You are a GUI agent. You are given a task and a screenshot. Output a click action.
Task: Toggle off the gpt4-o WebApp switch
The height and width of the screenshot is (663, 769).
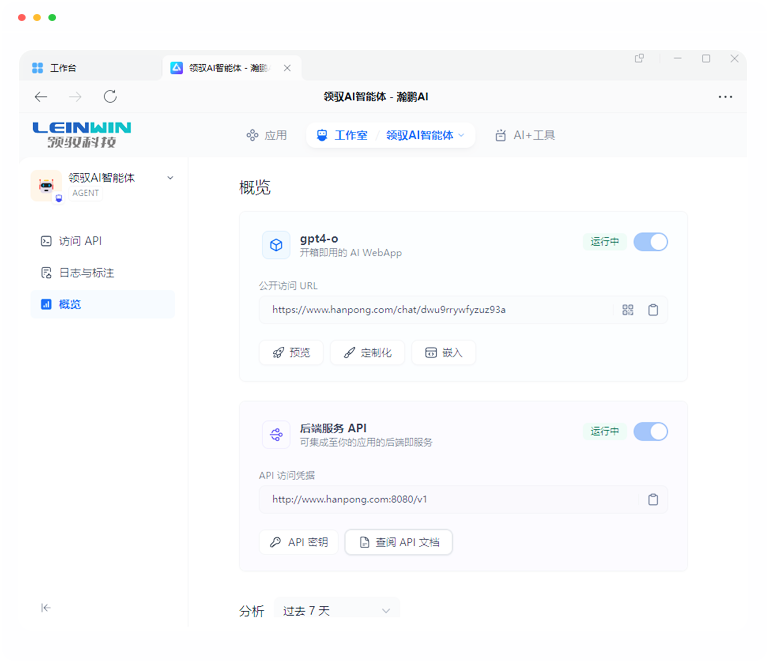pos(650,242)
